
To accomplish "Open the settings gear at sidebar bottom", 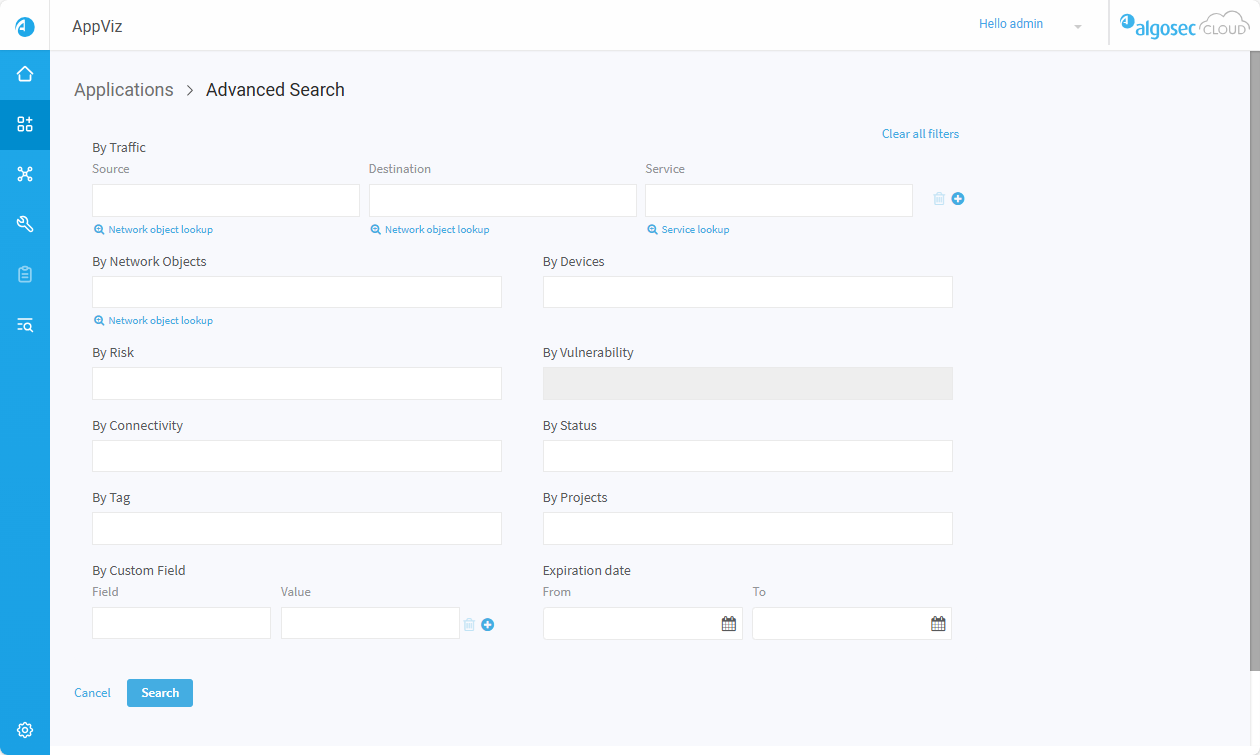I will point(25,730).
